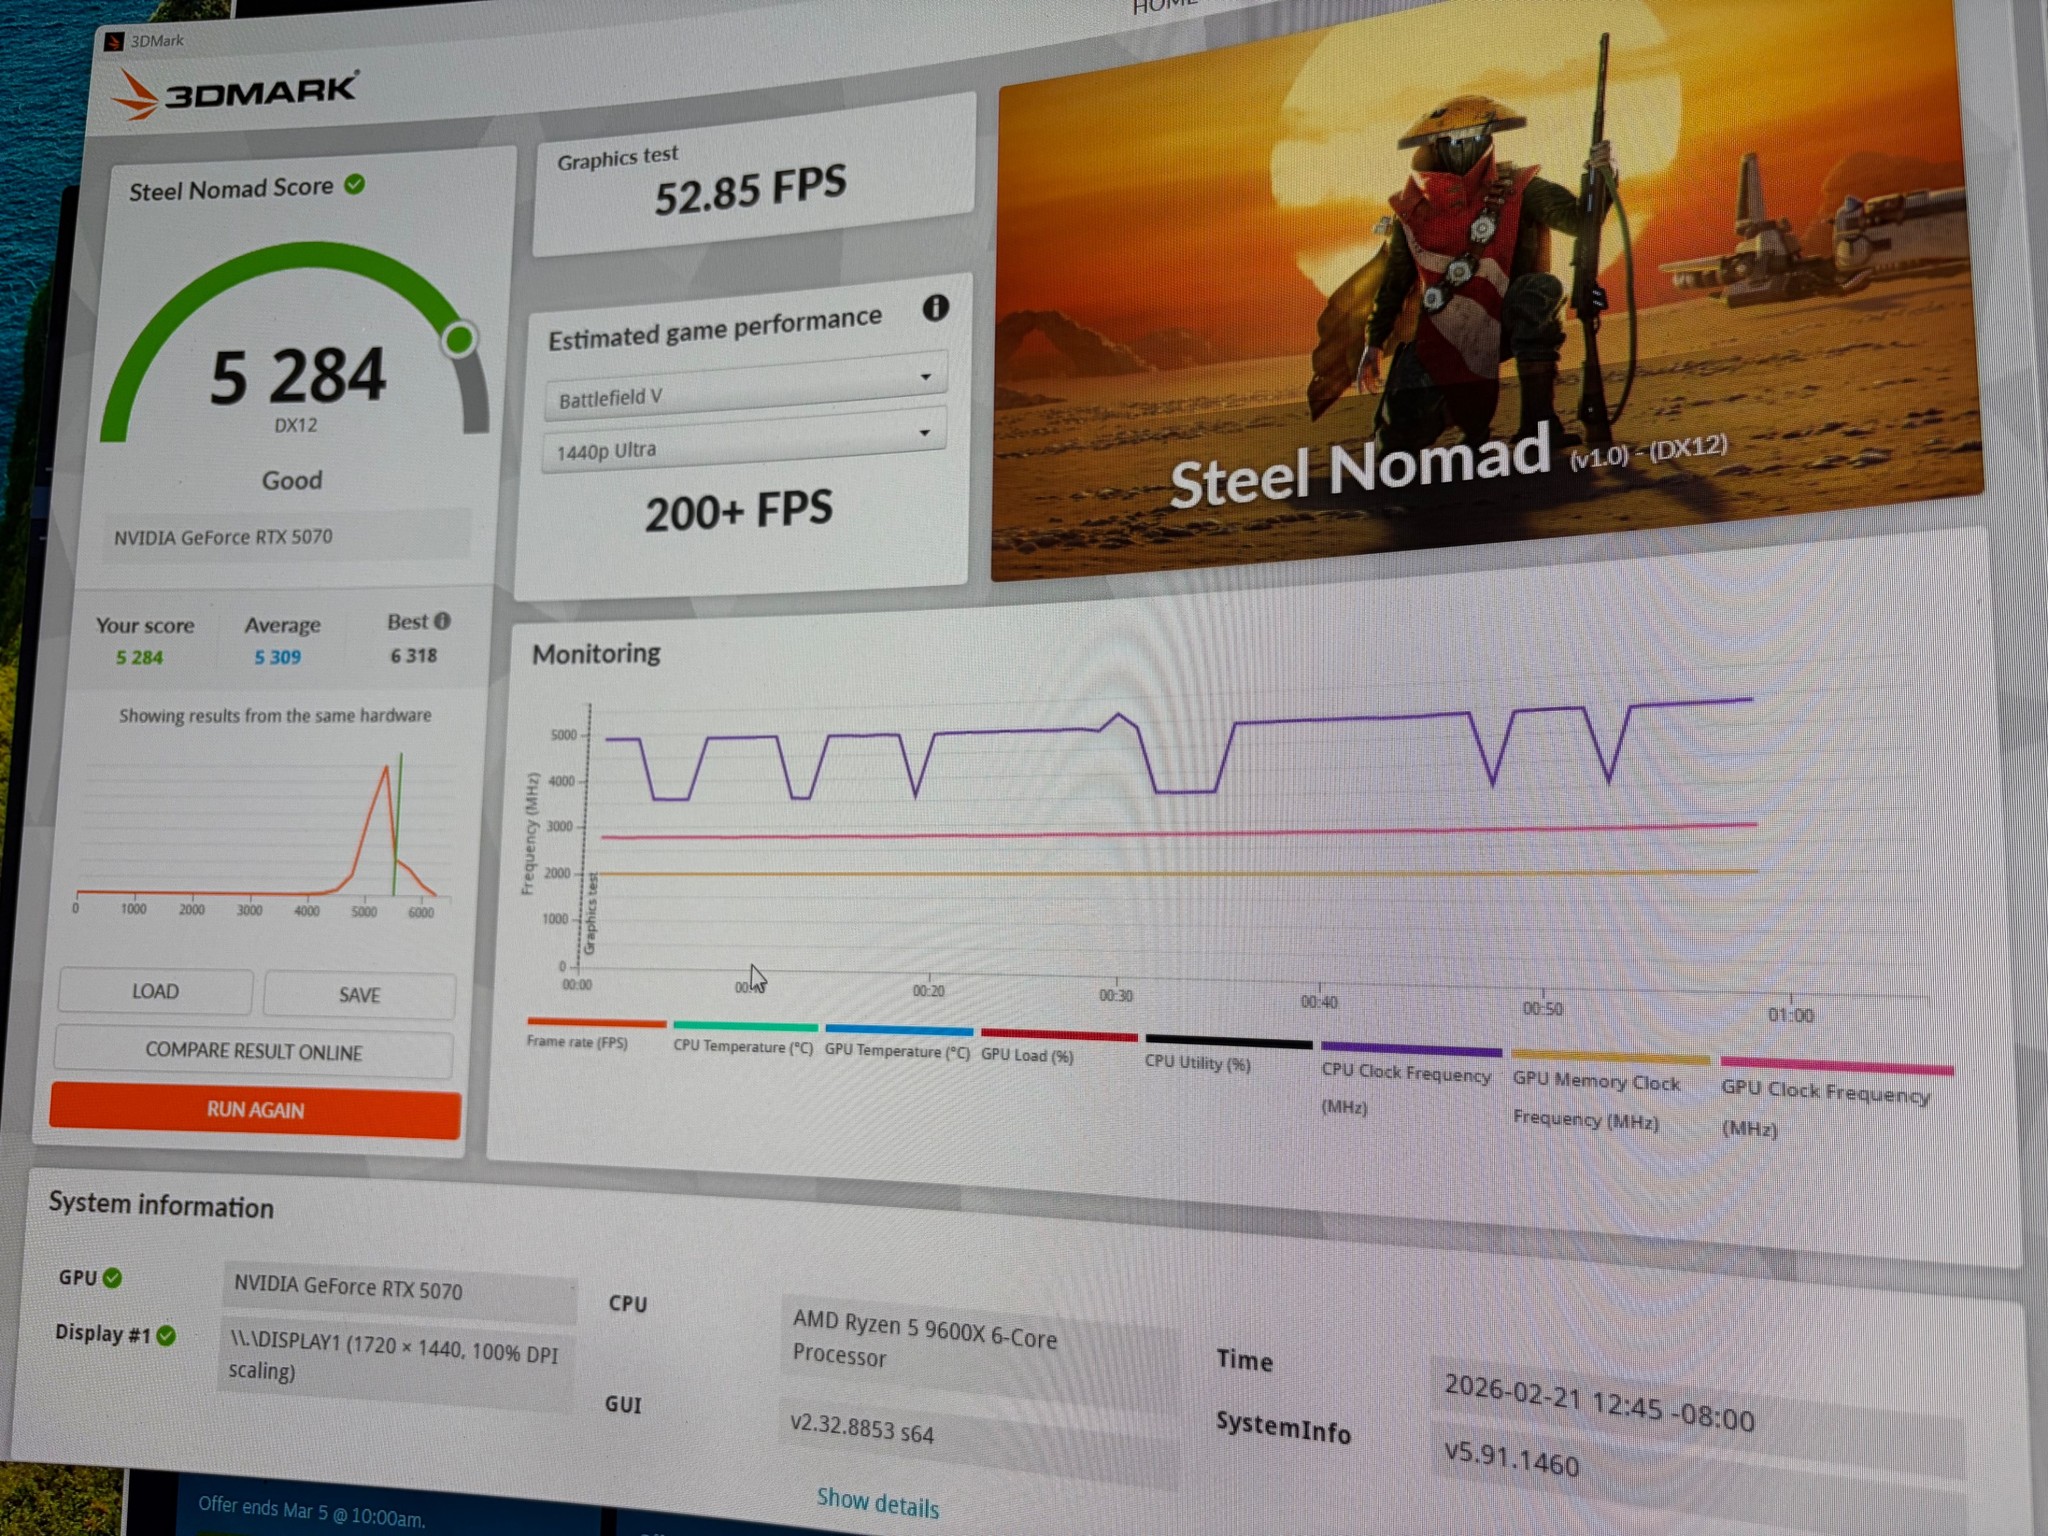Click the green check next to Display #1
This screenshot has height=1536, width=2048.
166,1335
